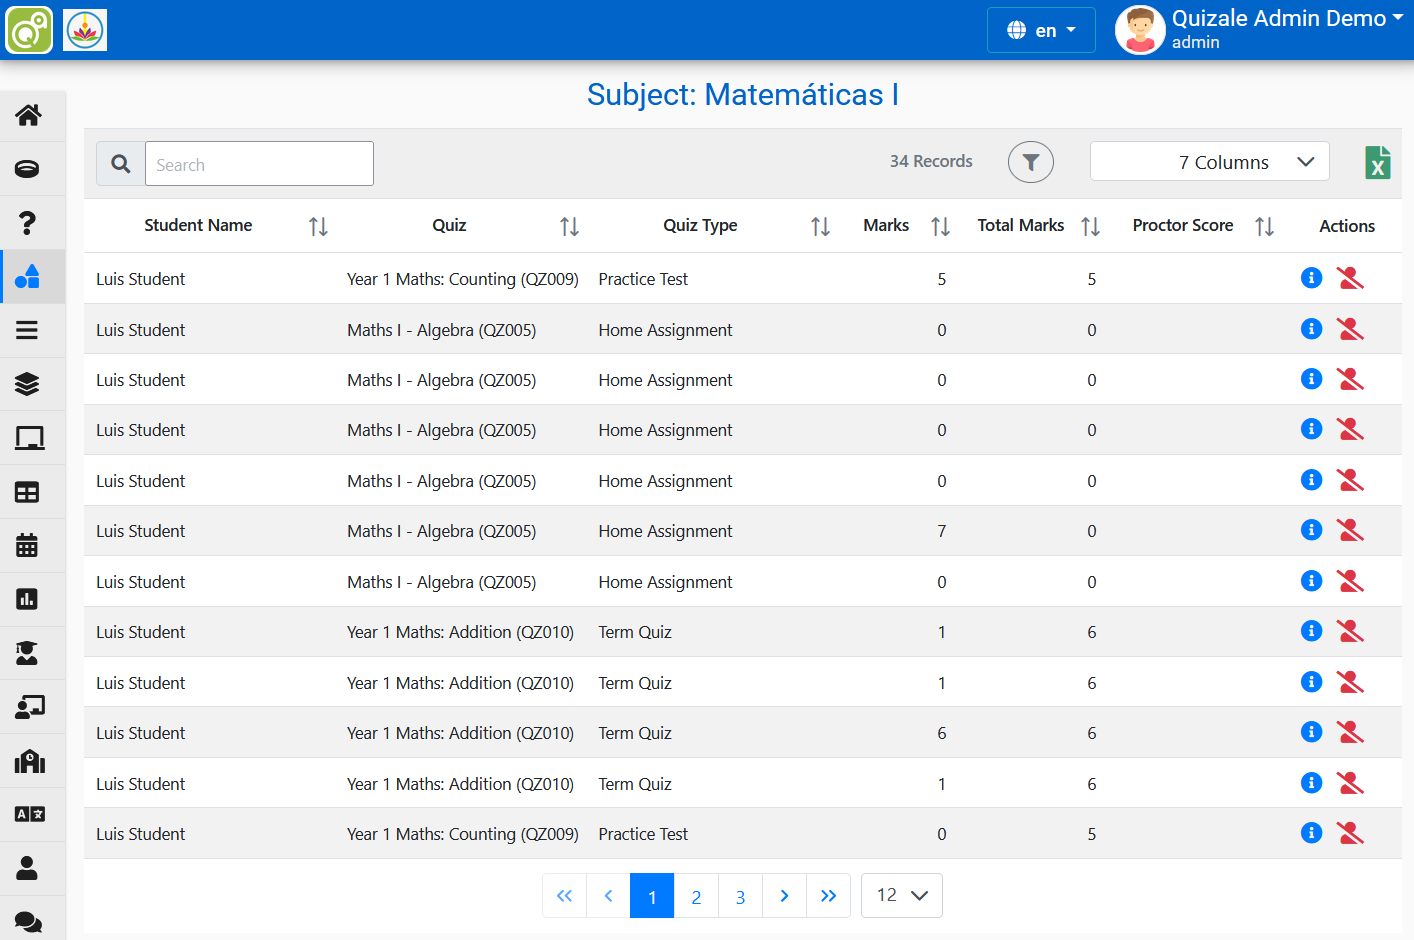
Task: Change the 12 rows per page dropdown
Action: pos(901,895)
